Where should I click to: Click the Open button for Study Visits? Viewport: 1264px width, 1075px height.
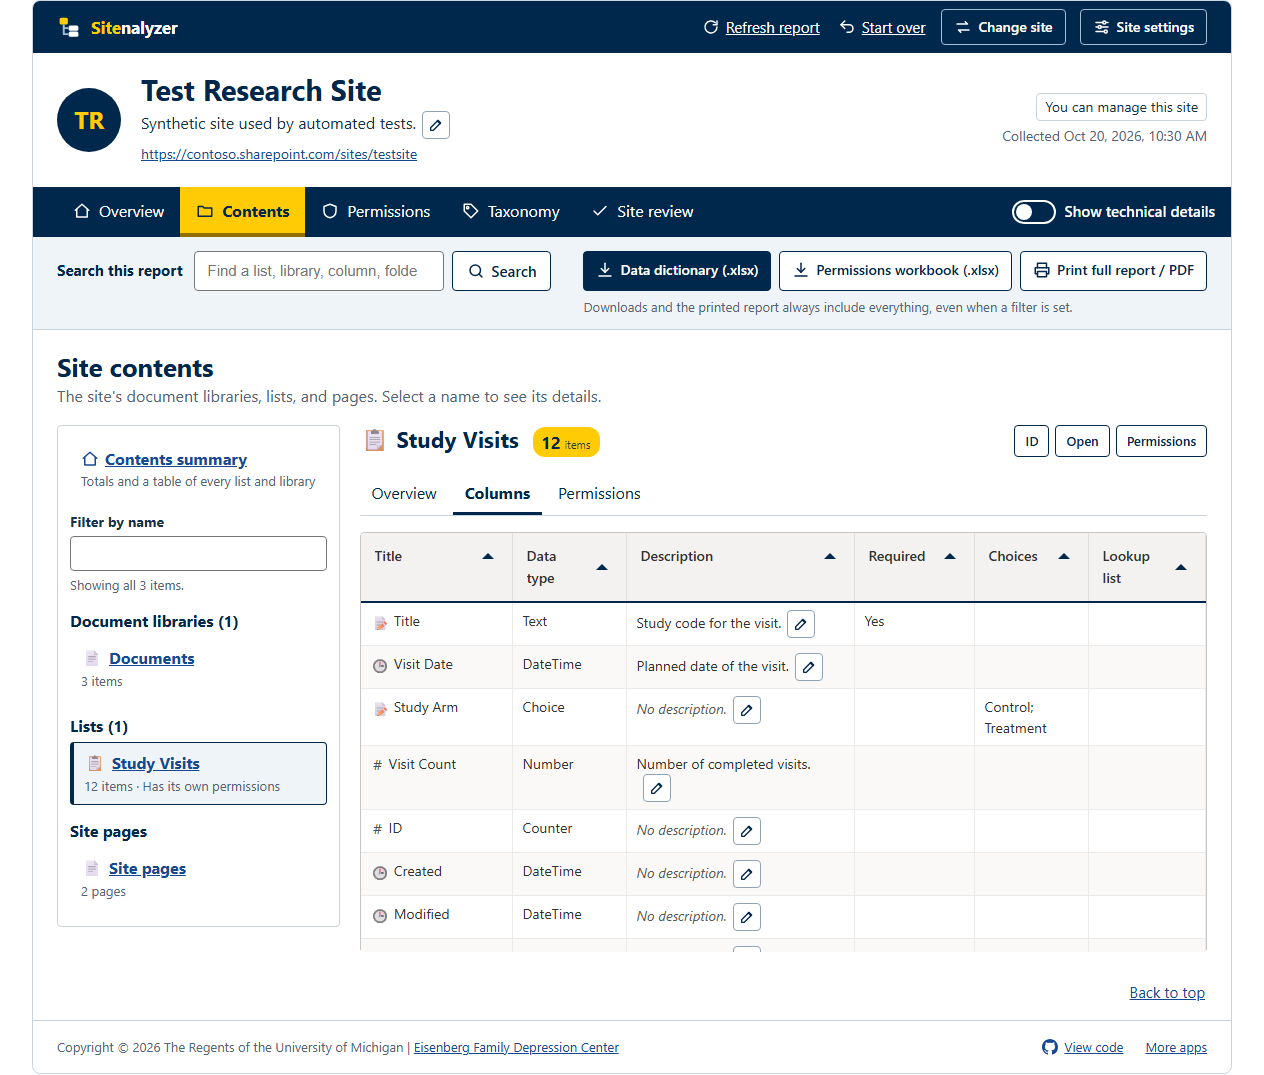(1082, 441)
